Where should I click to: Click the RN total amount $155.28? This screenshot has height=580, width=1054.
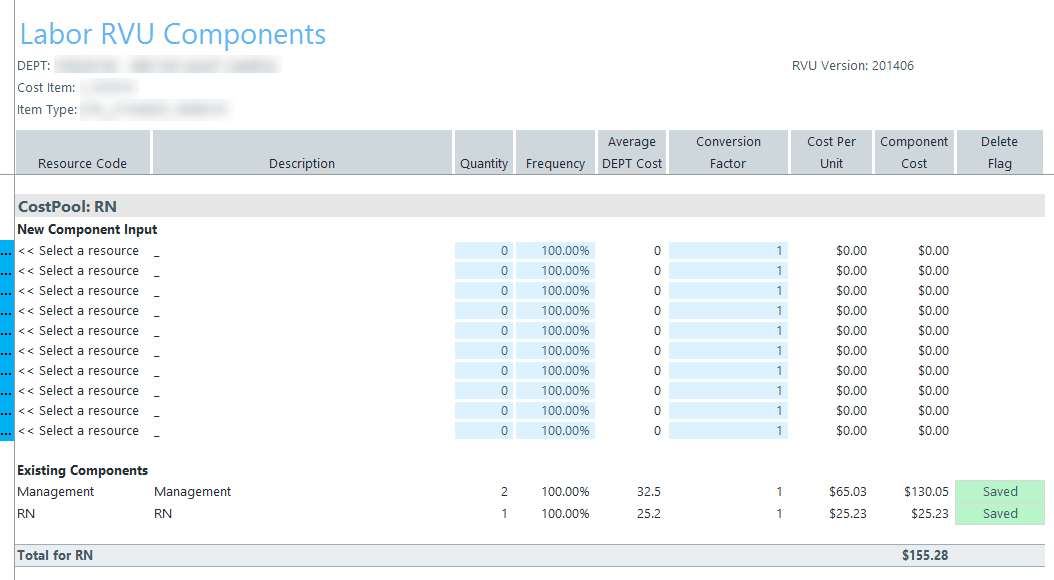point(925,555)
